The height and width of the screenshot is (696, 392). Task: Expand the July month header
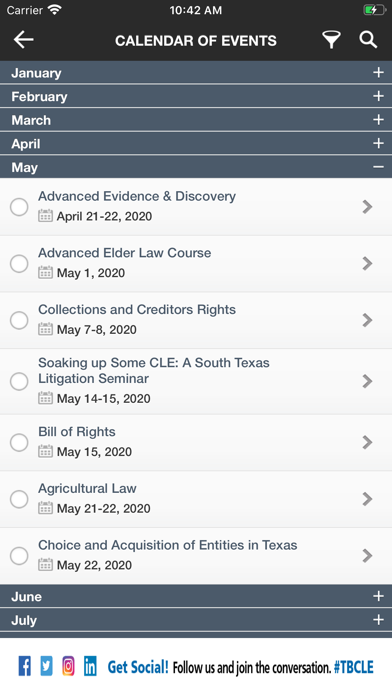(196, 620)
